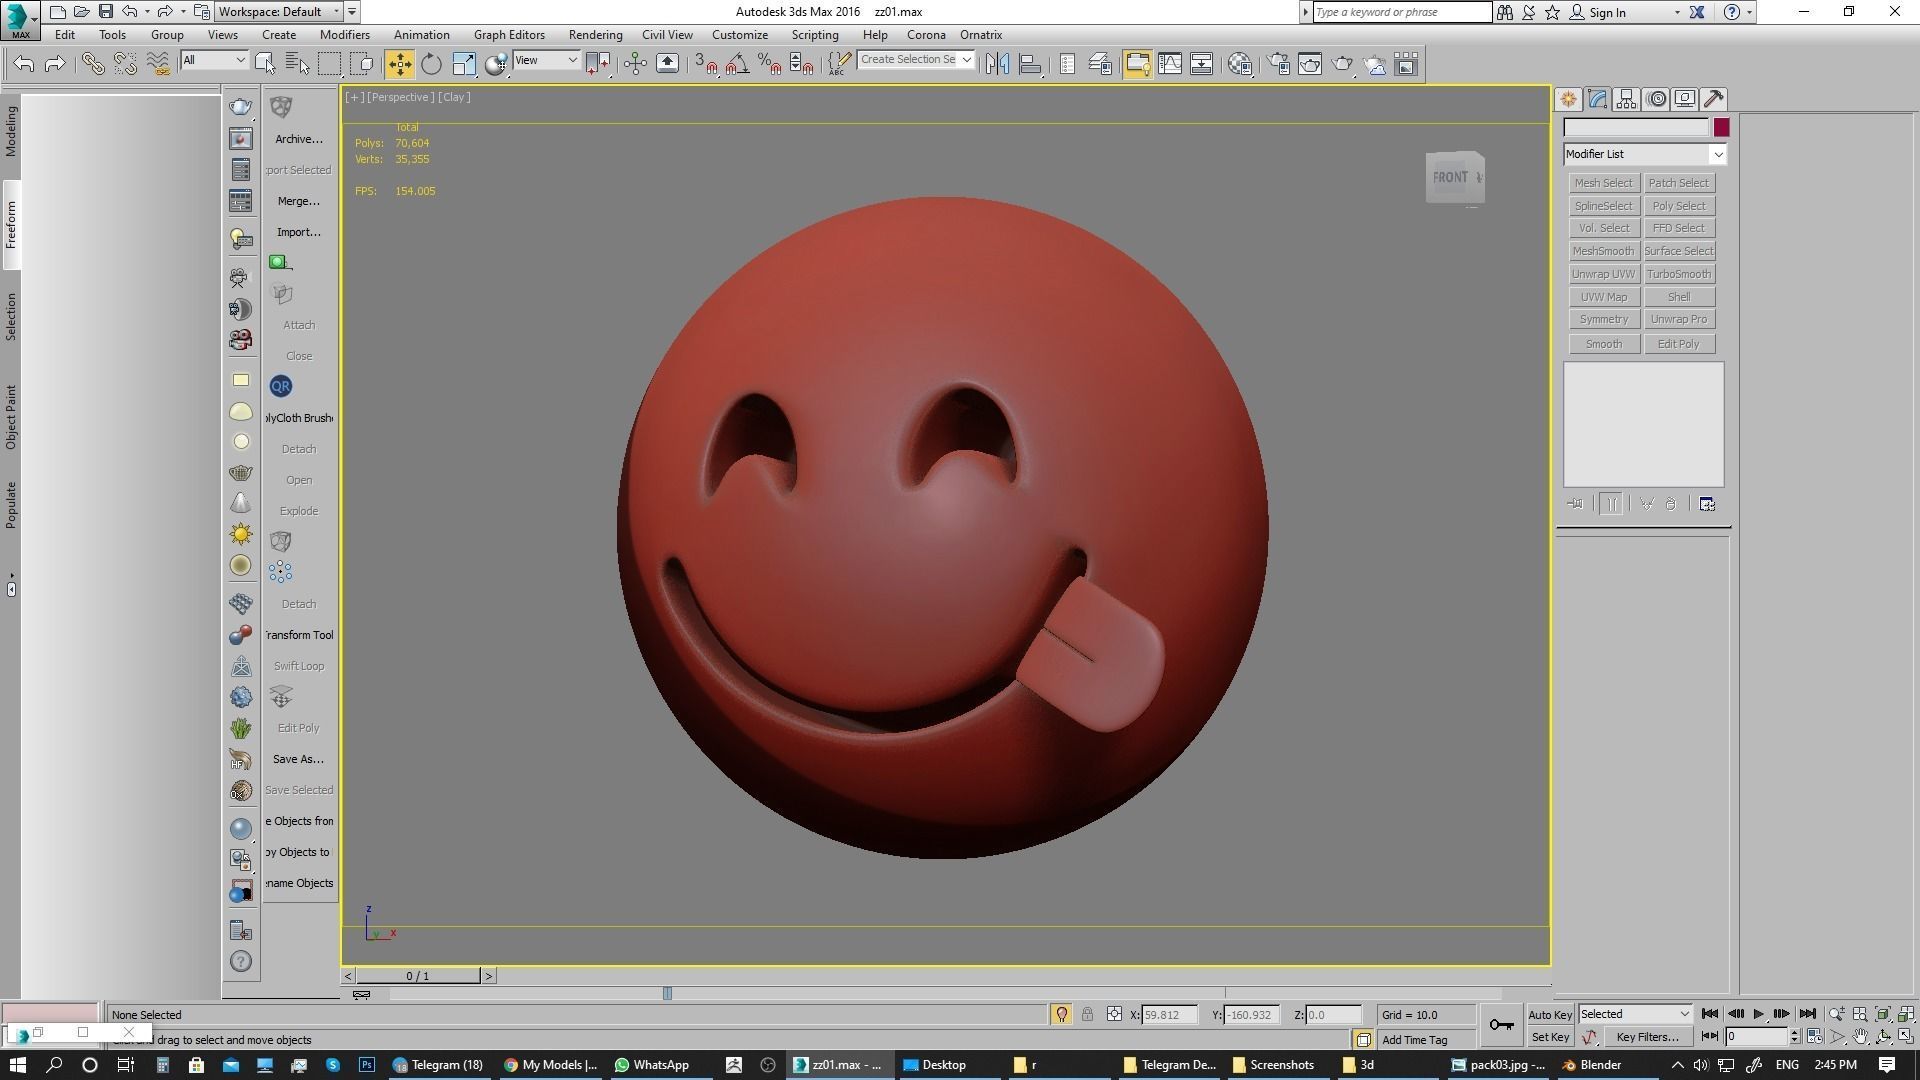Click the Edit Named Selection Sets icon
1920x1080 pixels.
click(838, 64)
